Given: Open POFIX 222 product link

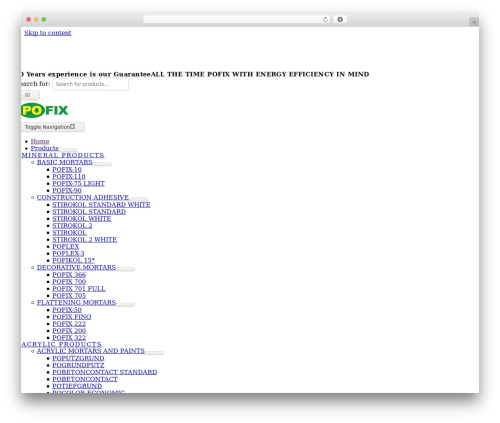Looking at the screenshot, I should [69, 324].
